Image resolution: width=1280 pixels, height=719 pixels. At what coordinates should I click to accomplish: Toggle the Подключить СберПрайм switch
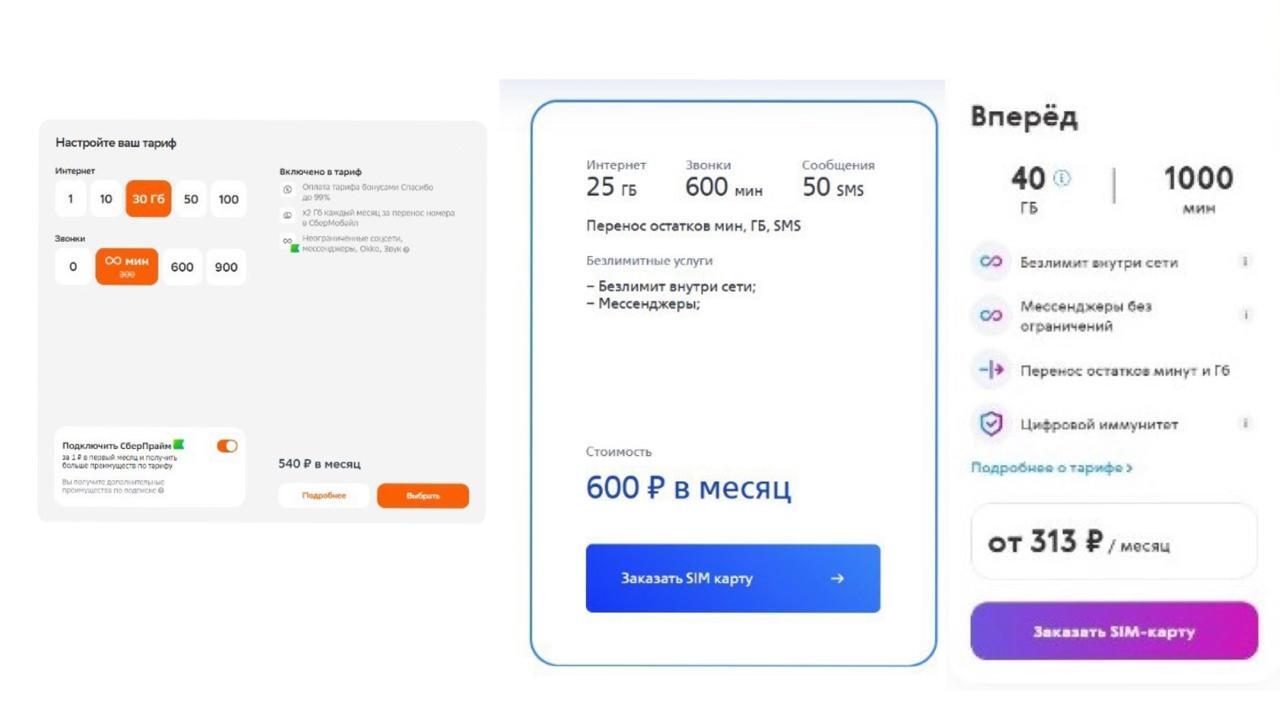[227, 446]
